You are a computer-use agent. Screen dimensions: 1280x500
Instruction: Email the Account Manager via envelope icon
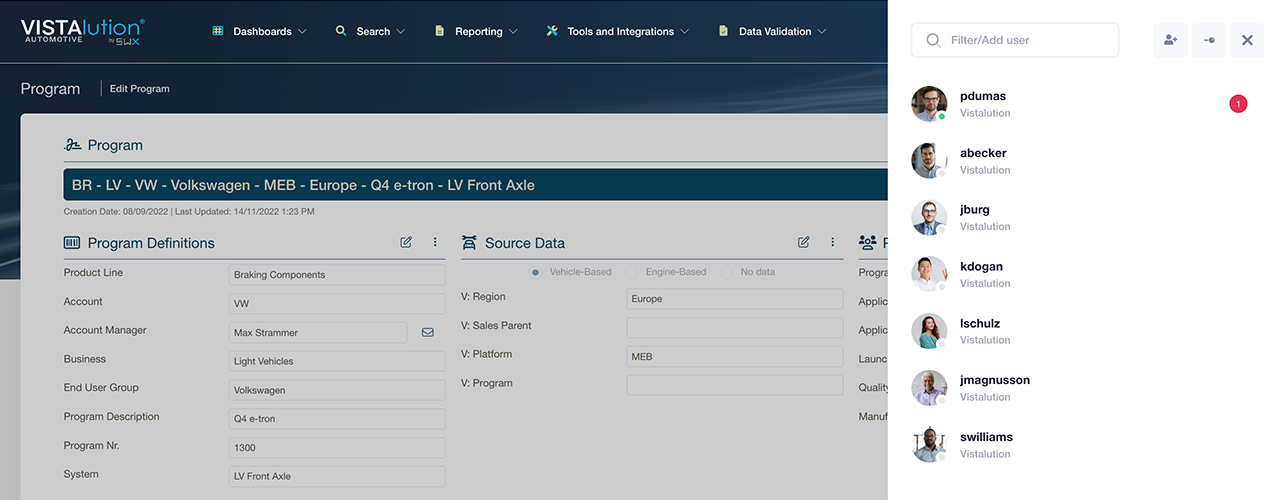click(x=428, y=332)
